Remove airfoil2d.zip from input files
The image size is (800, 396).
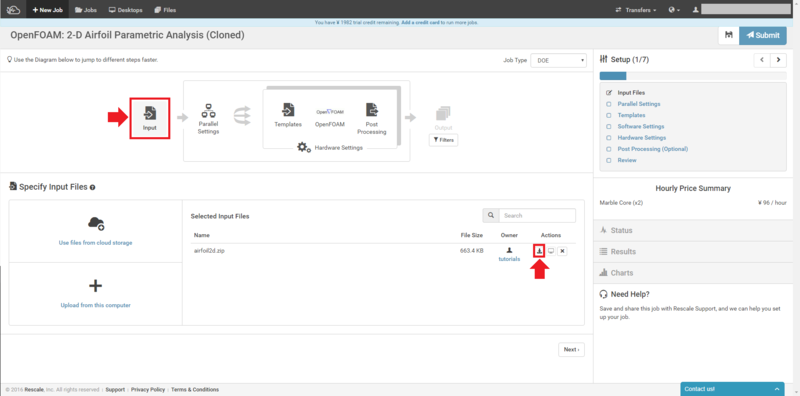(562, 251)
